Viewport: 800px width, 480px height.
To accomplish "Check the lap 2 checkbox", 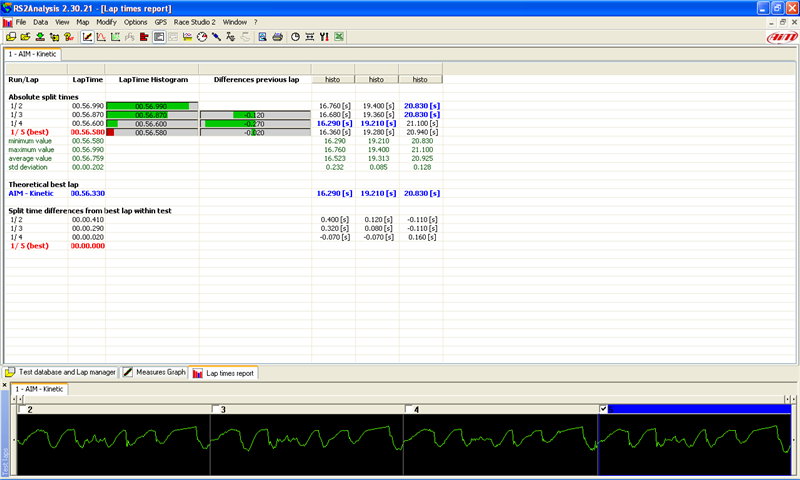I will [x=21, y=409].
